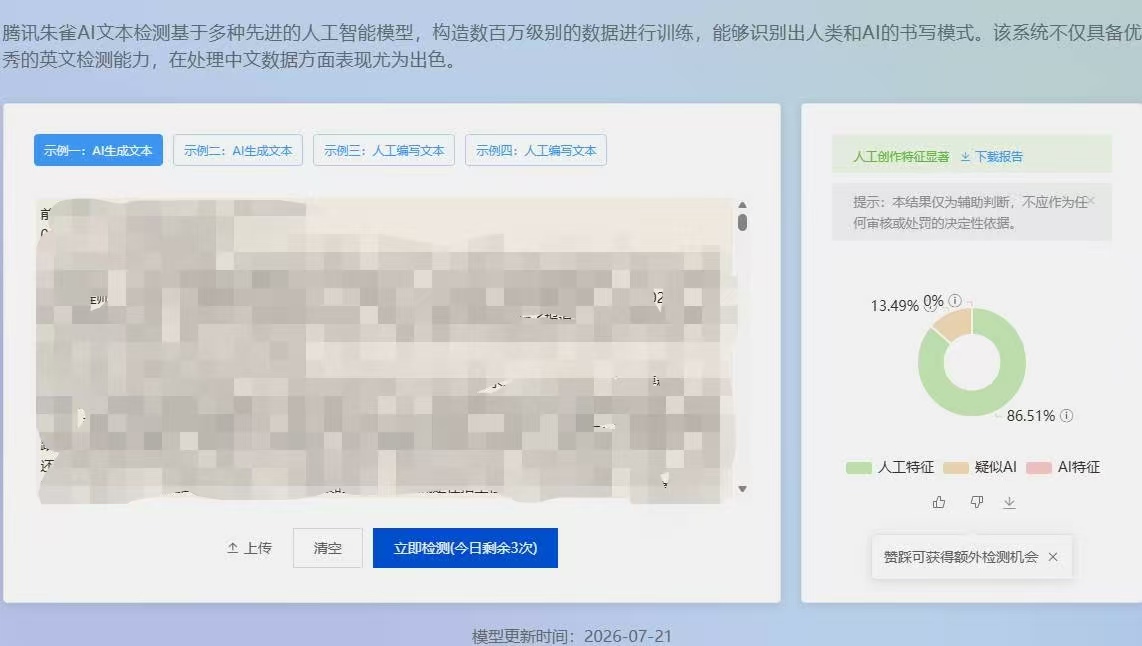
Task: Click the 13.49% percentage label
Action: pos(894,306)
